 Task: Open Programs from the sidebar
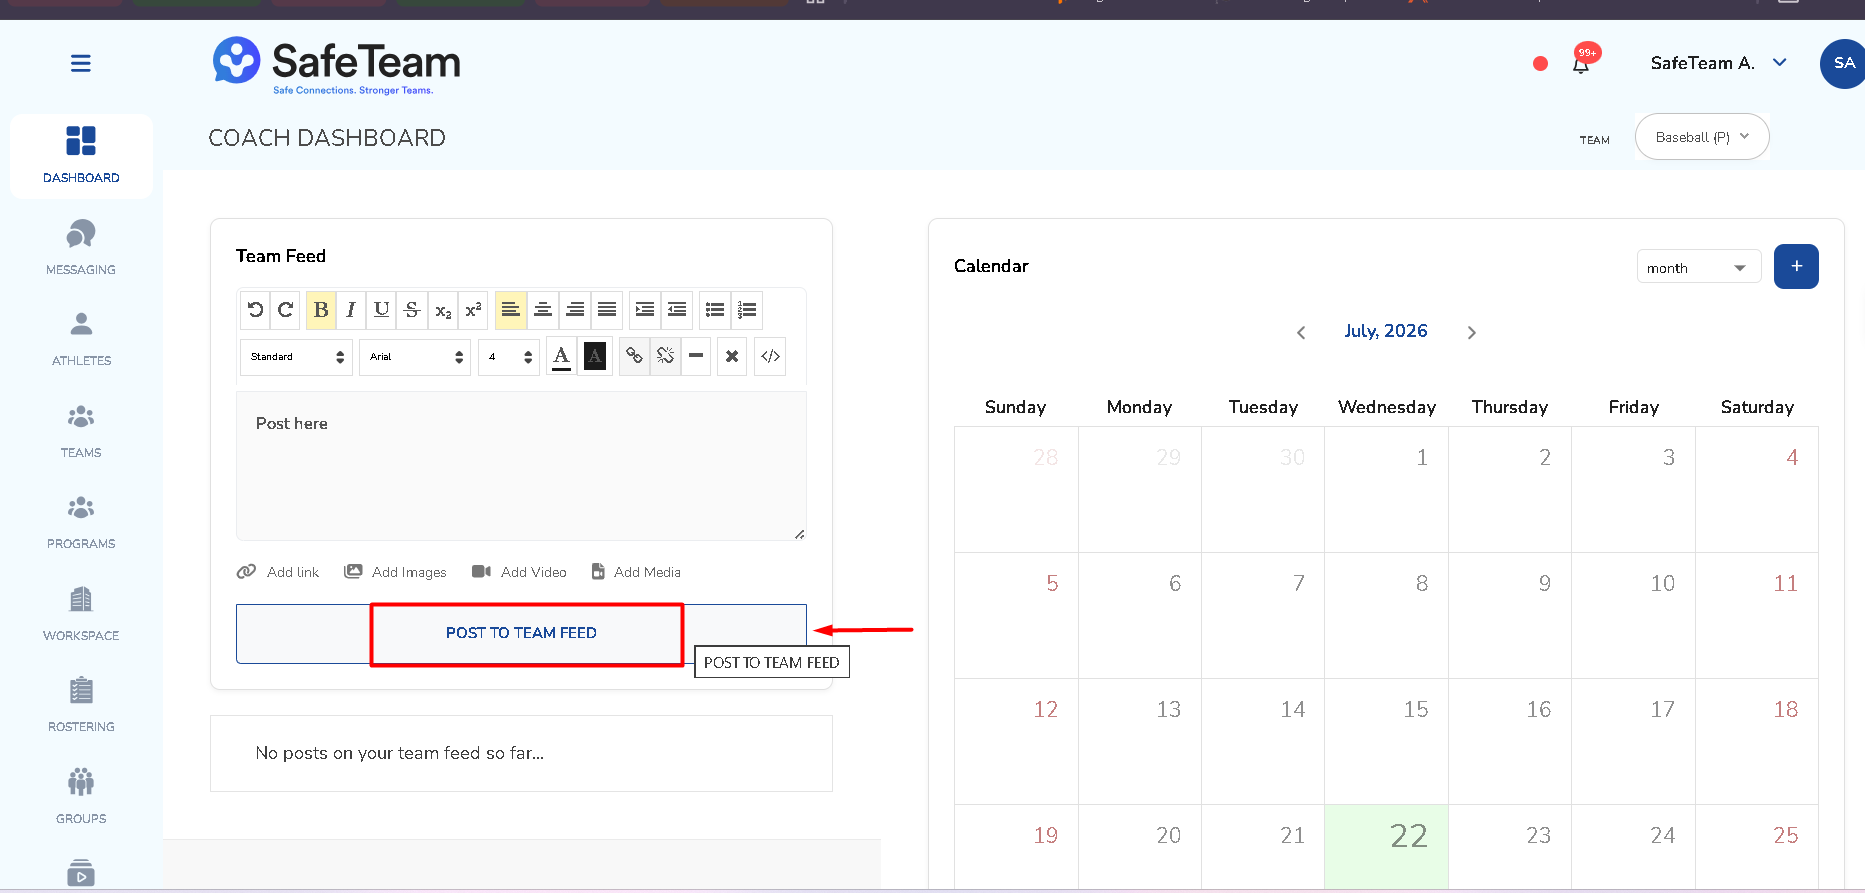[x=81, y=522]
